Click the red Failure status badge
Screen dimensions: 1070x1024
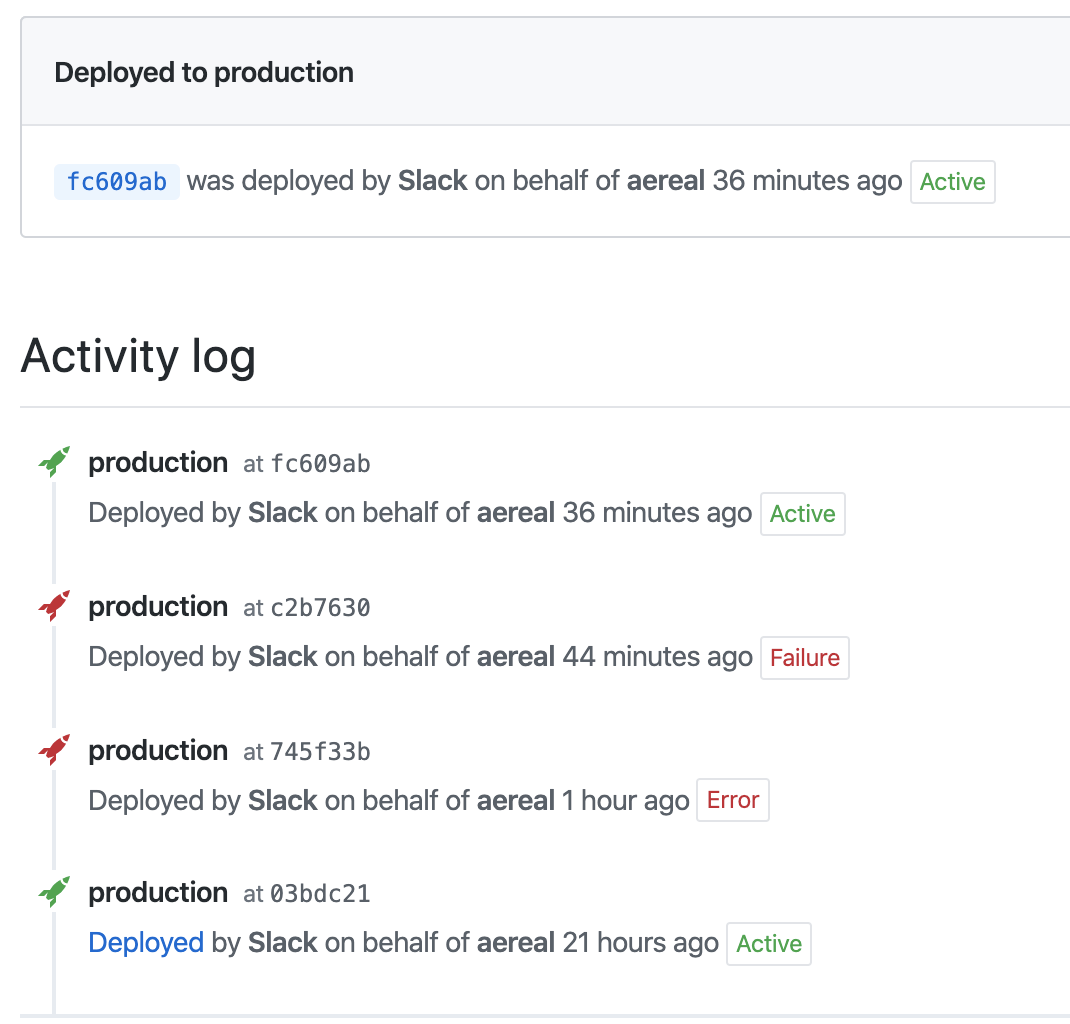[805, 658]
